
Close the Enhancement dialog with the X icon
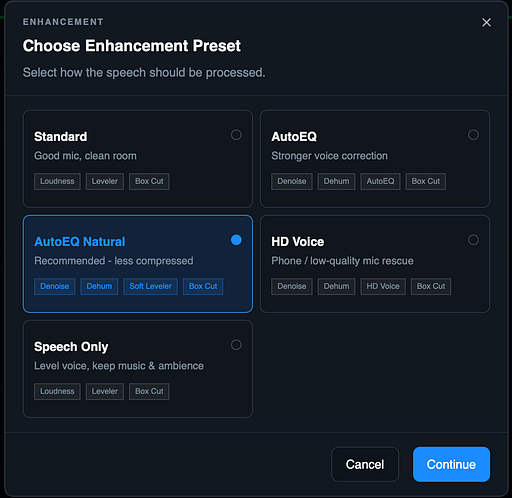coord(486,22)
